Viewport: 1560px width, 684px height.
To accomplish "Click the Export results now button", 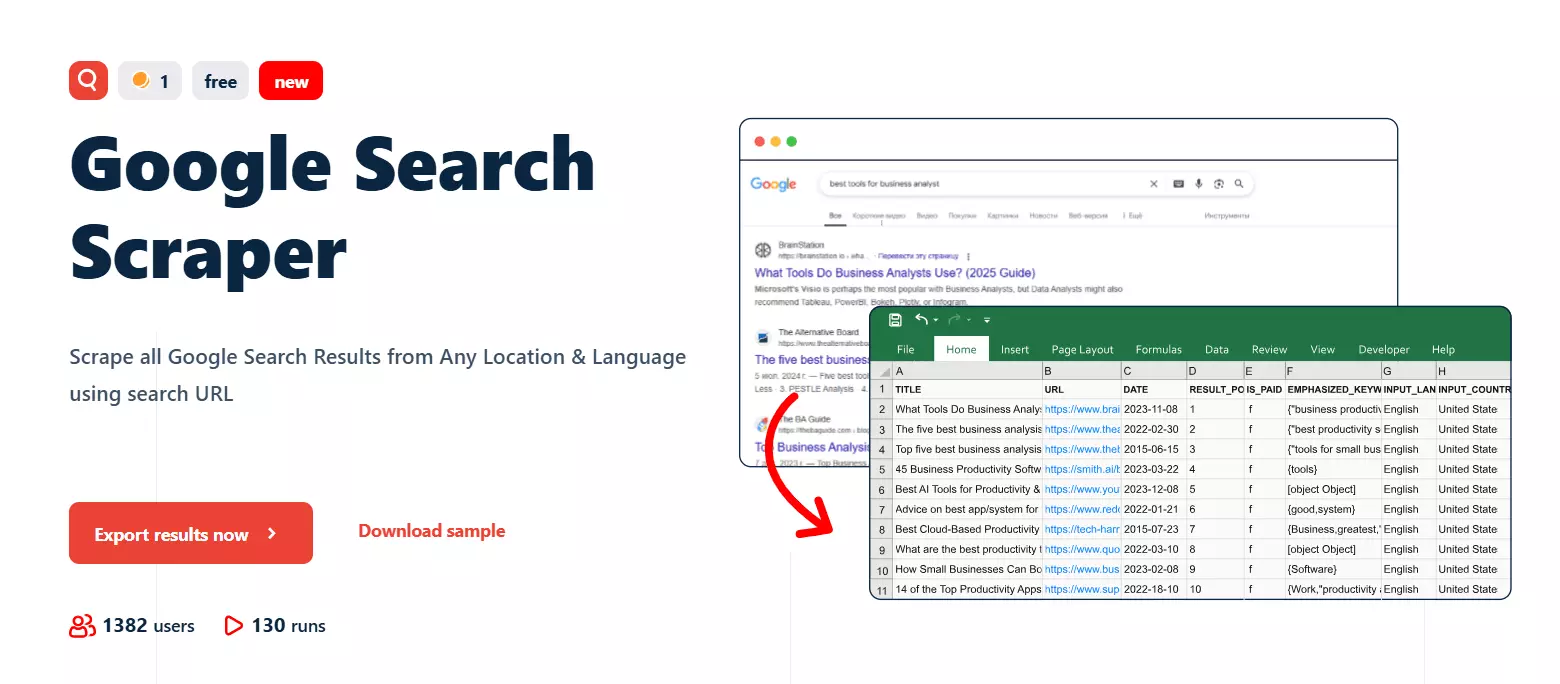I will point(190,533).
